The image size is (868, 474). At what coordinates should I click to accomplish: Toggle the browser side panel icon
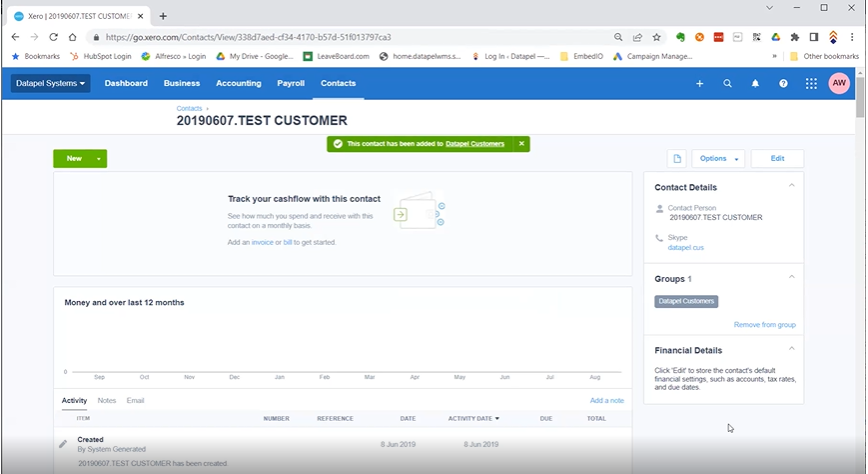[814, 37]
